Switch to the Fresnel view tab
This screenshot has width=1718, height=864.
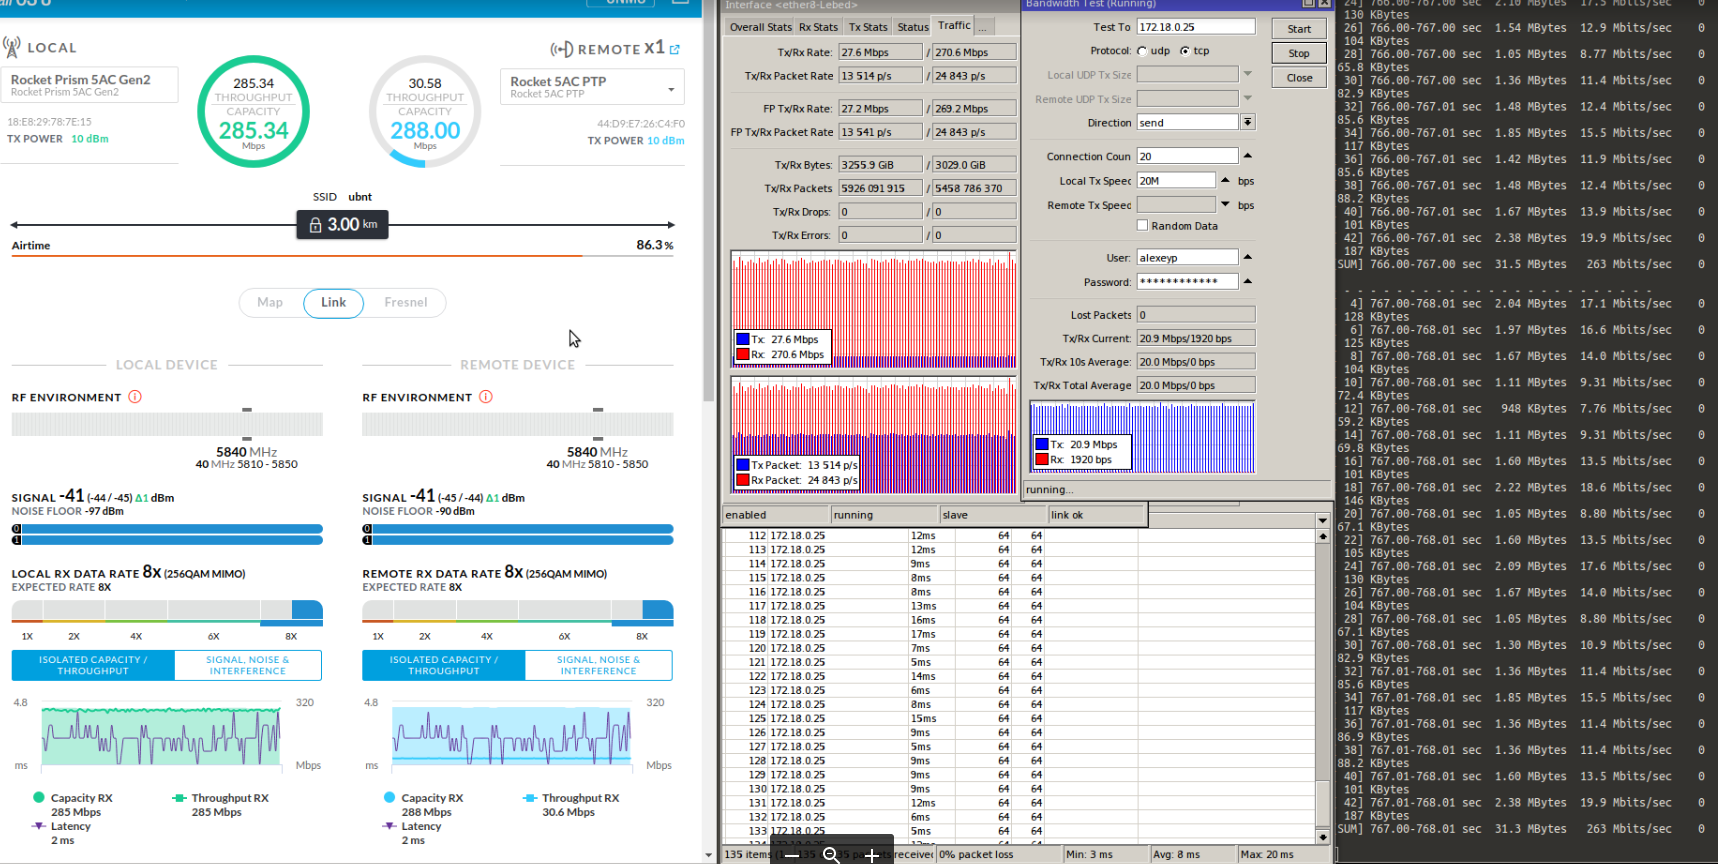pyautogui.click(x=405, y=303)
